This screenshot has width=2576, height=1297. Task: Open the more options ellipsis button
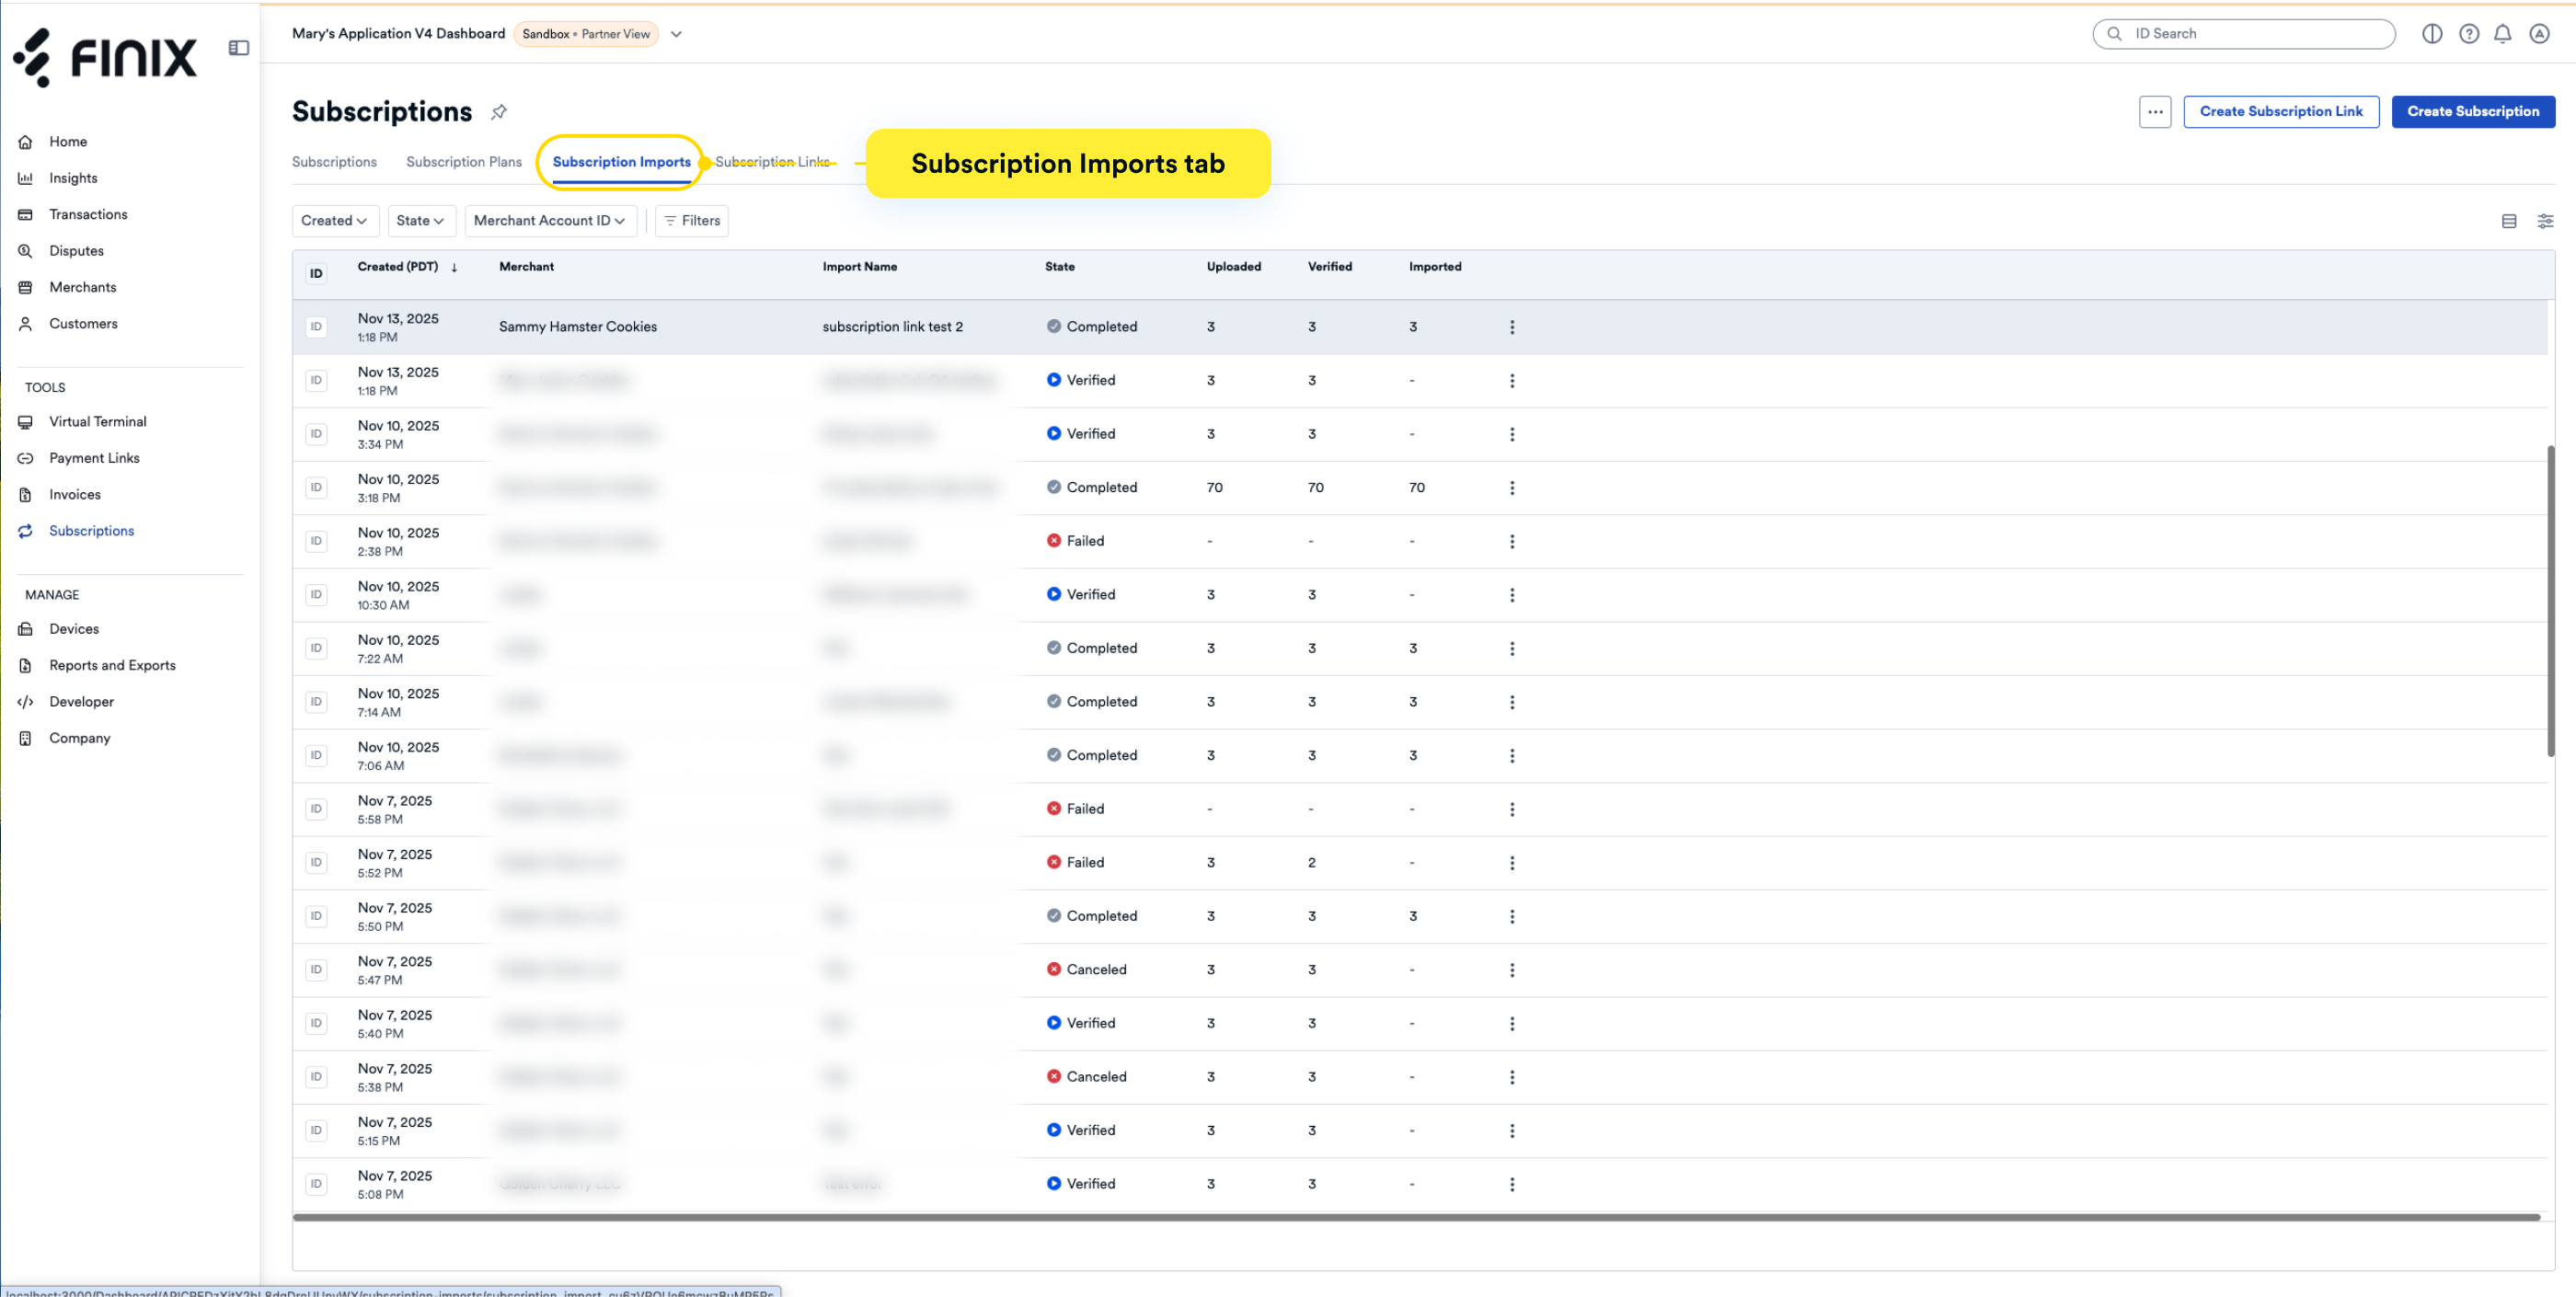coord(2155,112)
